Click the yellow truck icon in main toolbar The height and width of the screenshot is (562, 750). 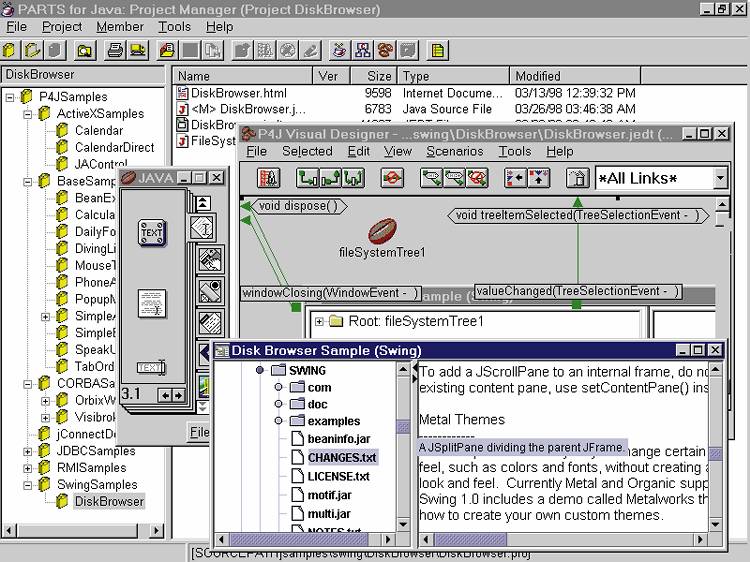138,50
